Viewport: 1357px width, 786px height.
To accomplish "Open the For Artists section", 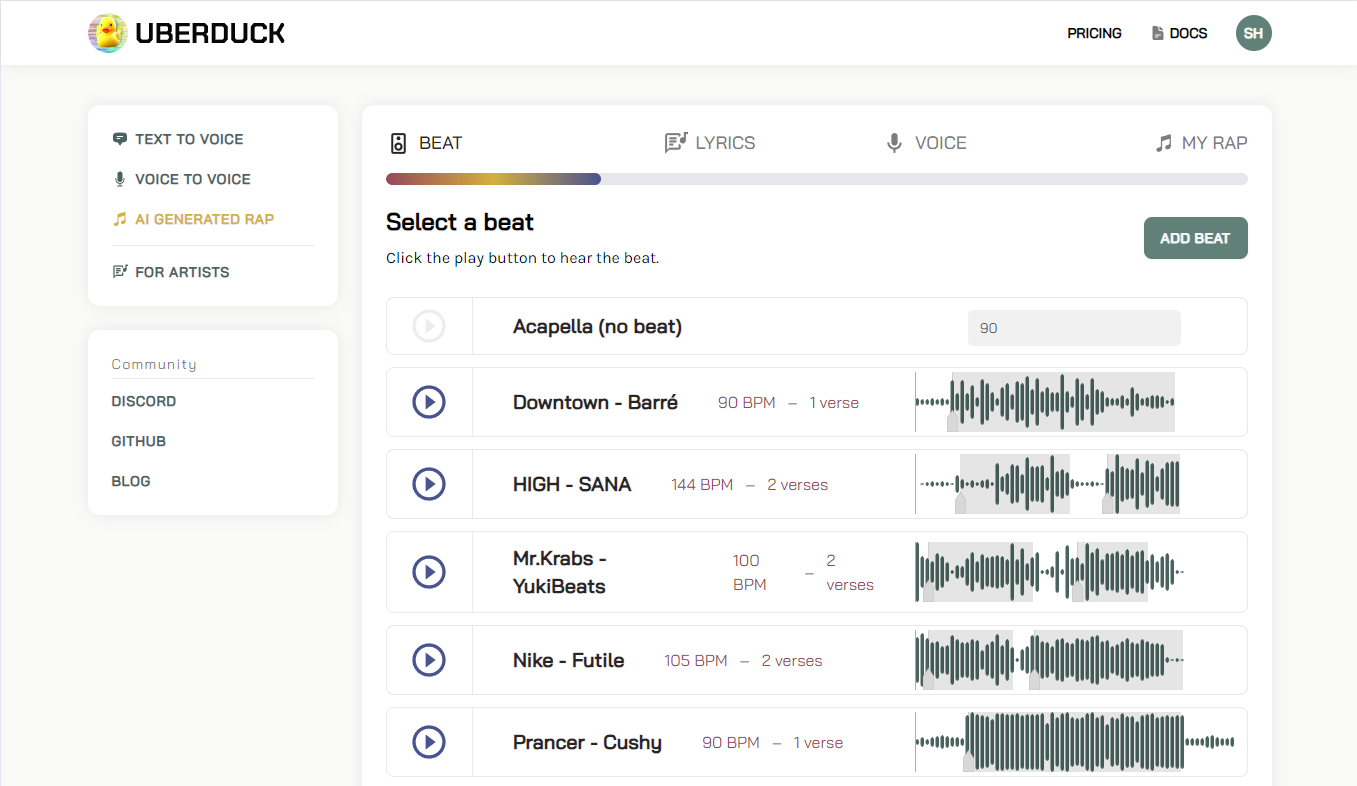I will pyautogui.click(x=182, y=272).
